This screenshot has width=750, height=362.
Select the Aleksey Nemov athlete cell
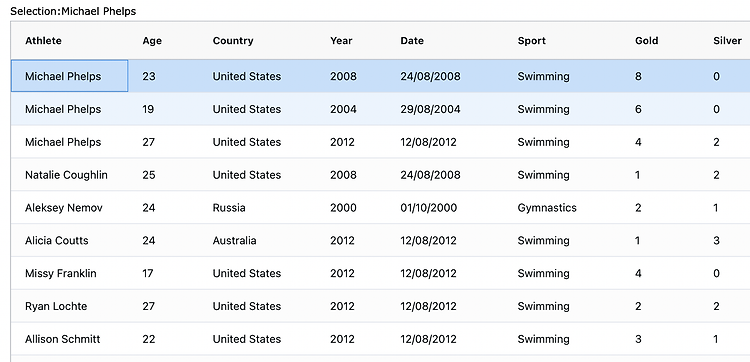tap(69, 208)
